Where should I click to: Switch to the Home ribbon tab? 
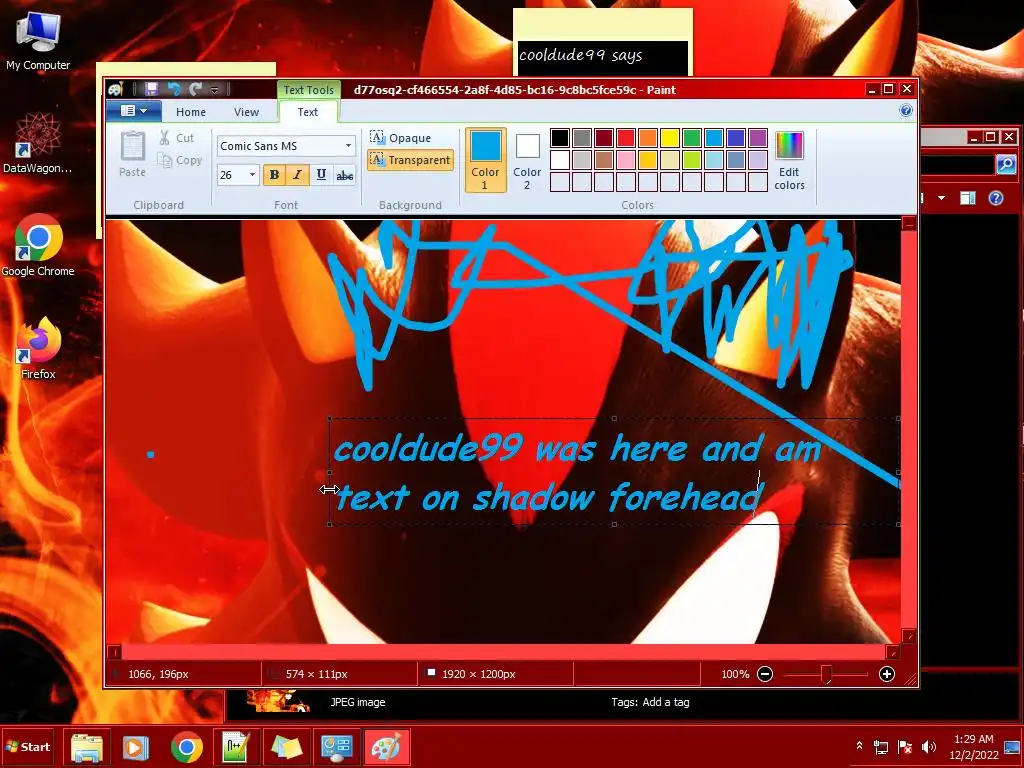[191, 112]
